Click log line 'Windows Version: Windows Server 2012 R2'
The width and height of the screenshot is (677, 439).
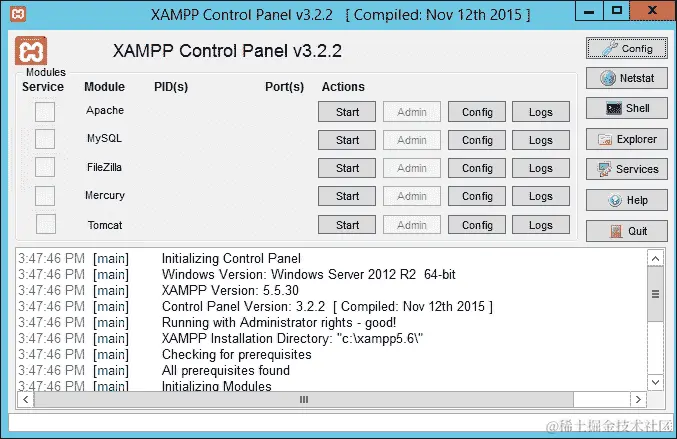click(x=309, y=275)
